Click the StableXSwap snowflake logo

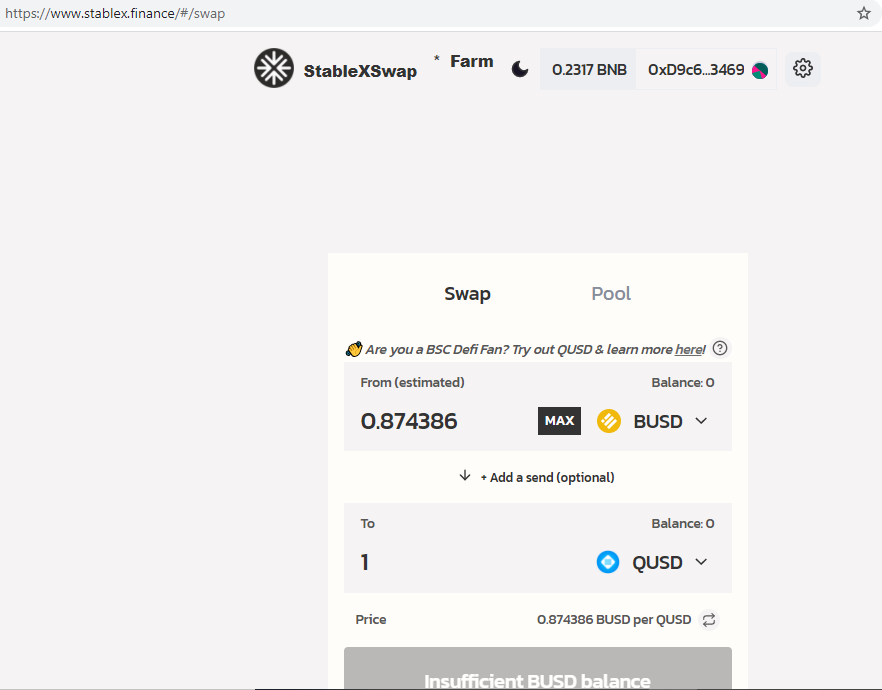273,68
